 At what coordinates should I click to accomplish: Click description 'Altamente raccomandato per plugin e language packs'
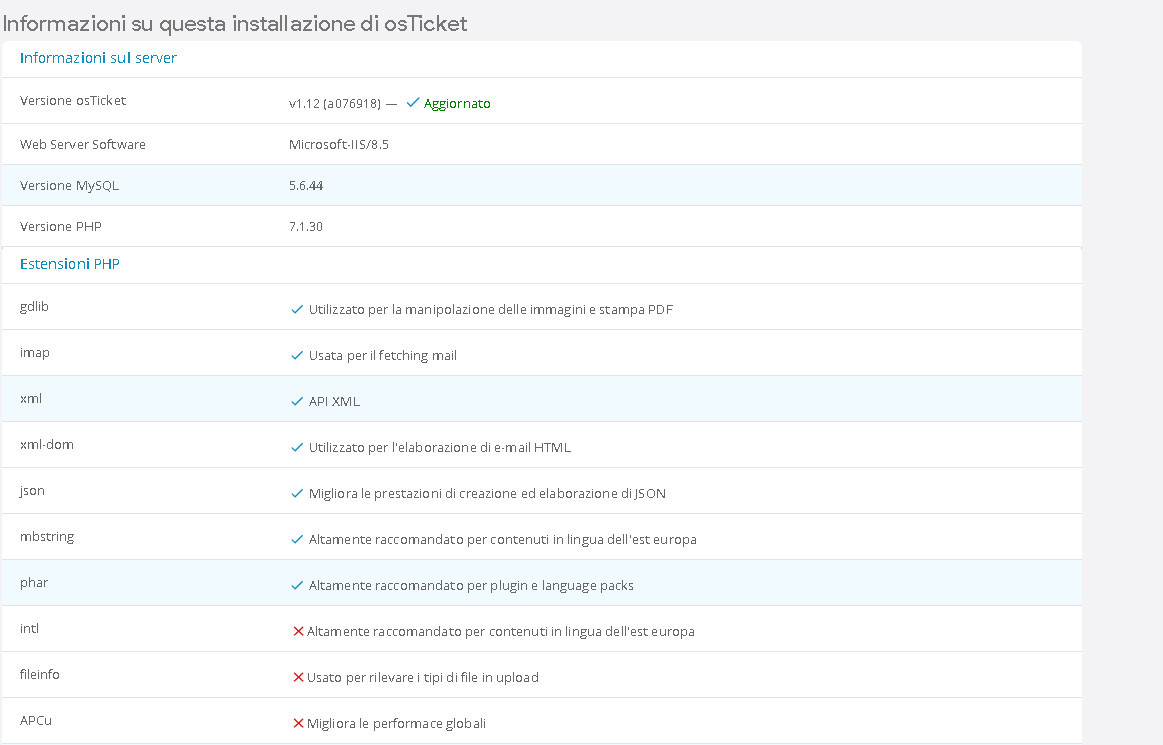click(x=471, y=585)
